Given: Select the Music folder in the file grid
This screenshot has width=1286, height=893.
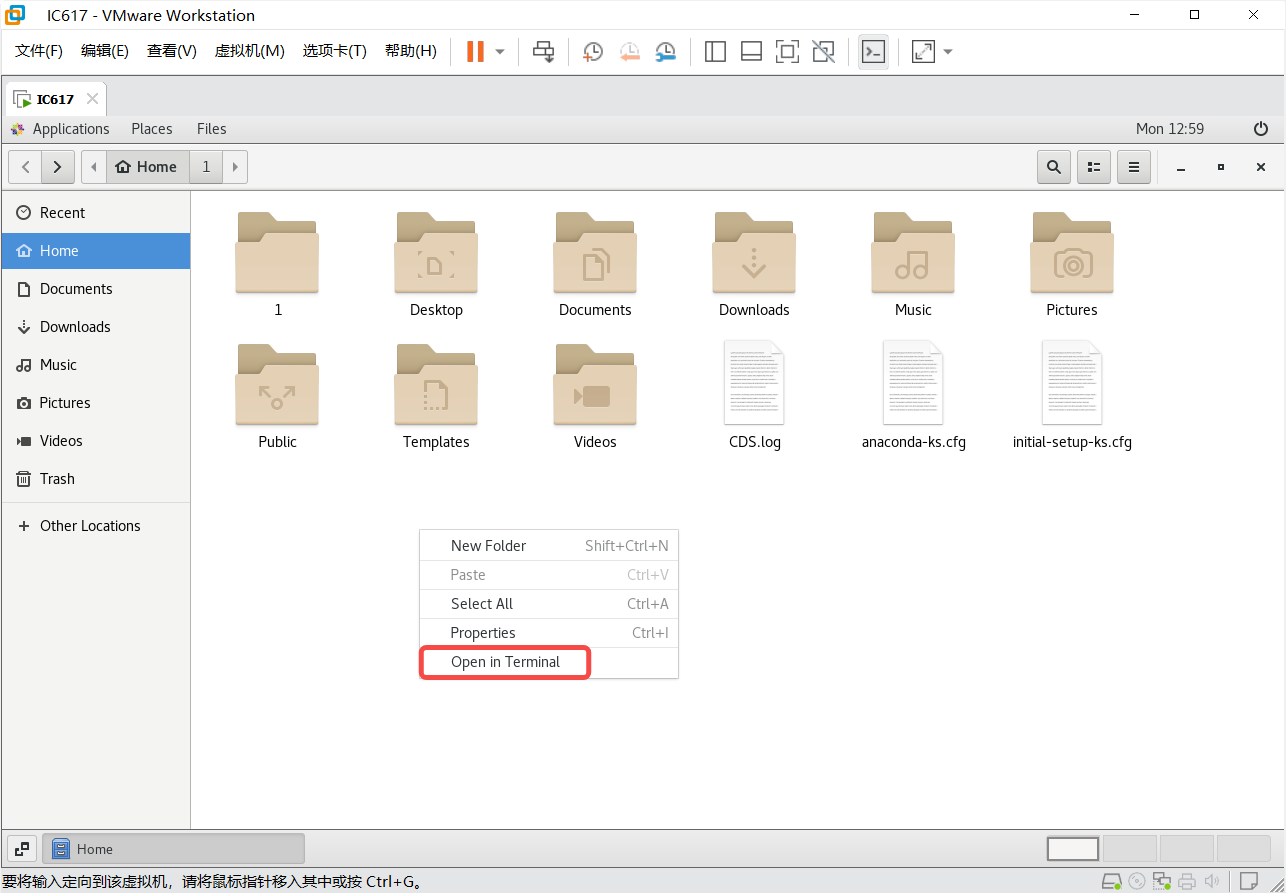Looking at the screenshot, I should click(x=913, y=253).
